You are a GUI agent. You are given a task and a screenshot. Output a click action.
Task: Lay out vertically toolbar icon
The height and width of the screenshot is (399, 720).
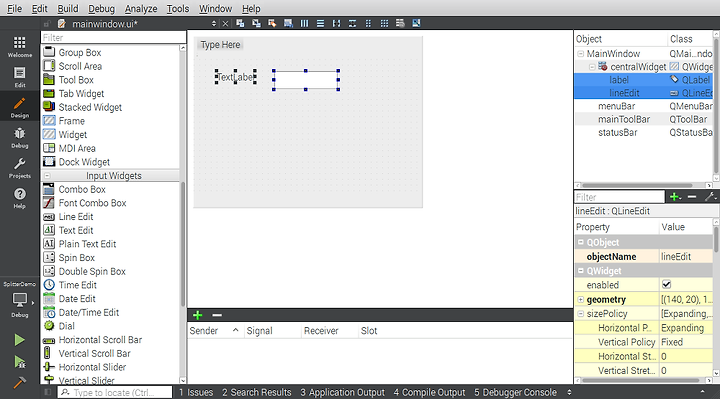(321, 23)
